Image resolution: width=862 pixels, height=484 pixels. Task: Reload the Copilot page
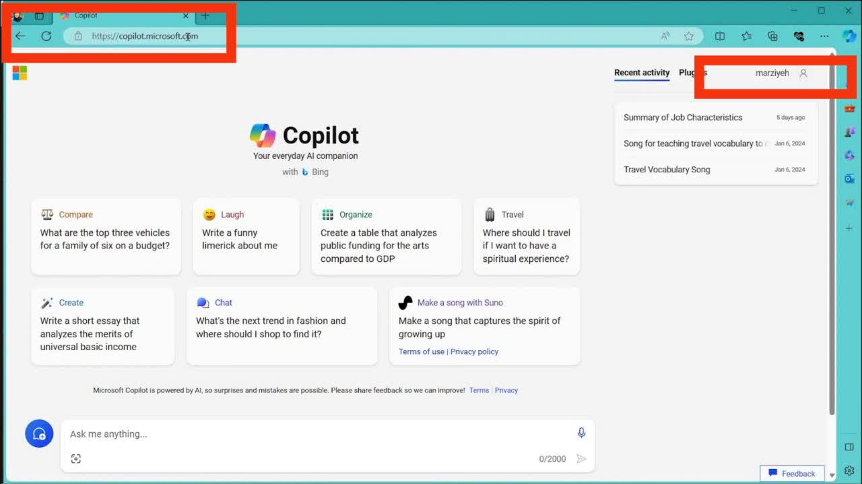point(46,36)
